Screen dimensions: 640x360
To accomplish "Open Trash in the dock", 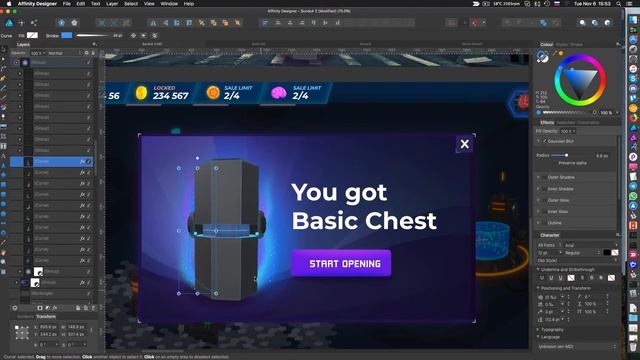I will (x=633, y=347).
